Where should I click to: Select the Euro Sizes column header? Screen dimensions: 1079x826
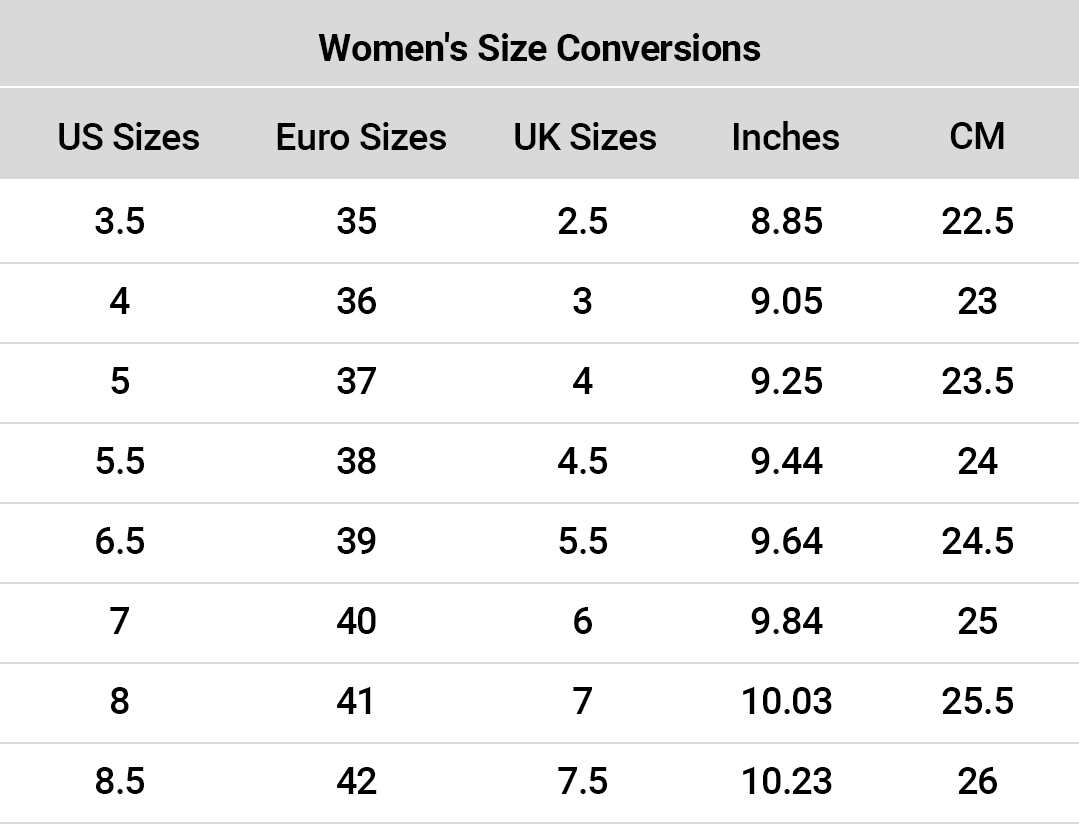(361, 137)
